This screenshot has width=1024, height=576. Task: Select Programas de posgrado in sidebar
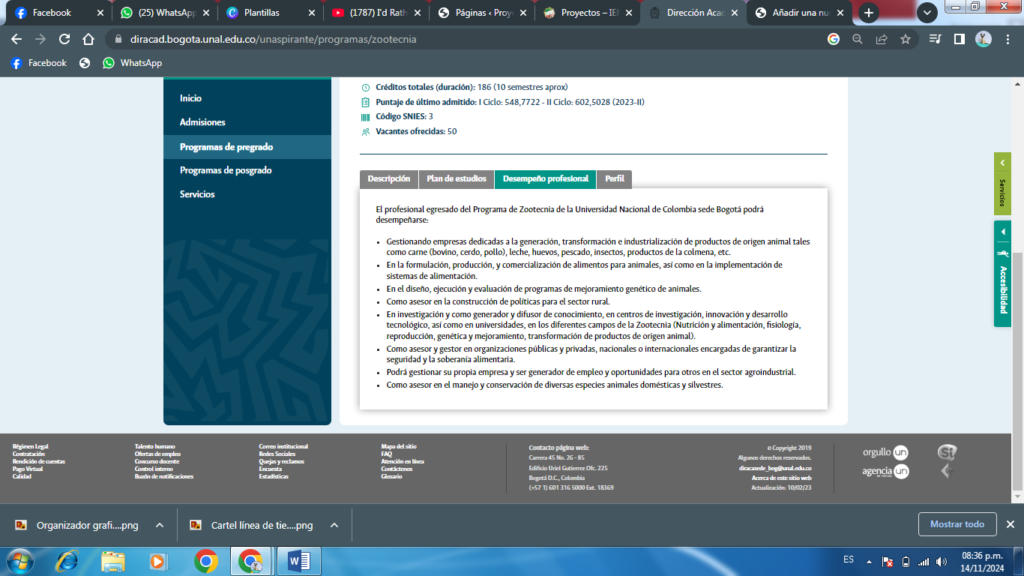225,171
